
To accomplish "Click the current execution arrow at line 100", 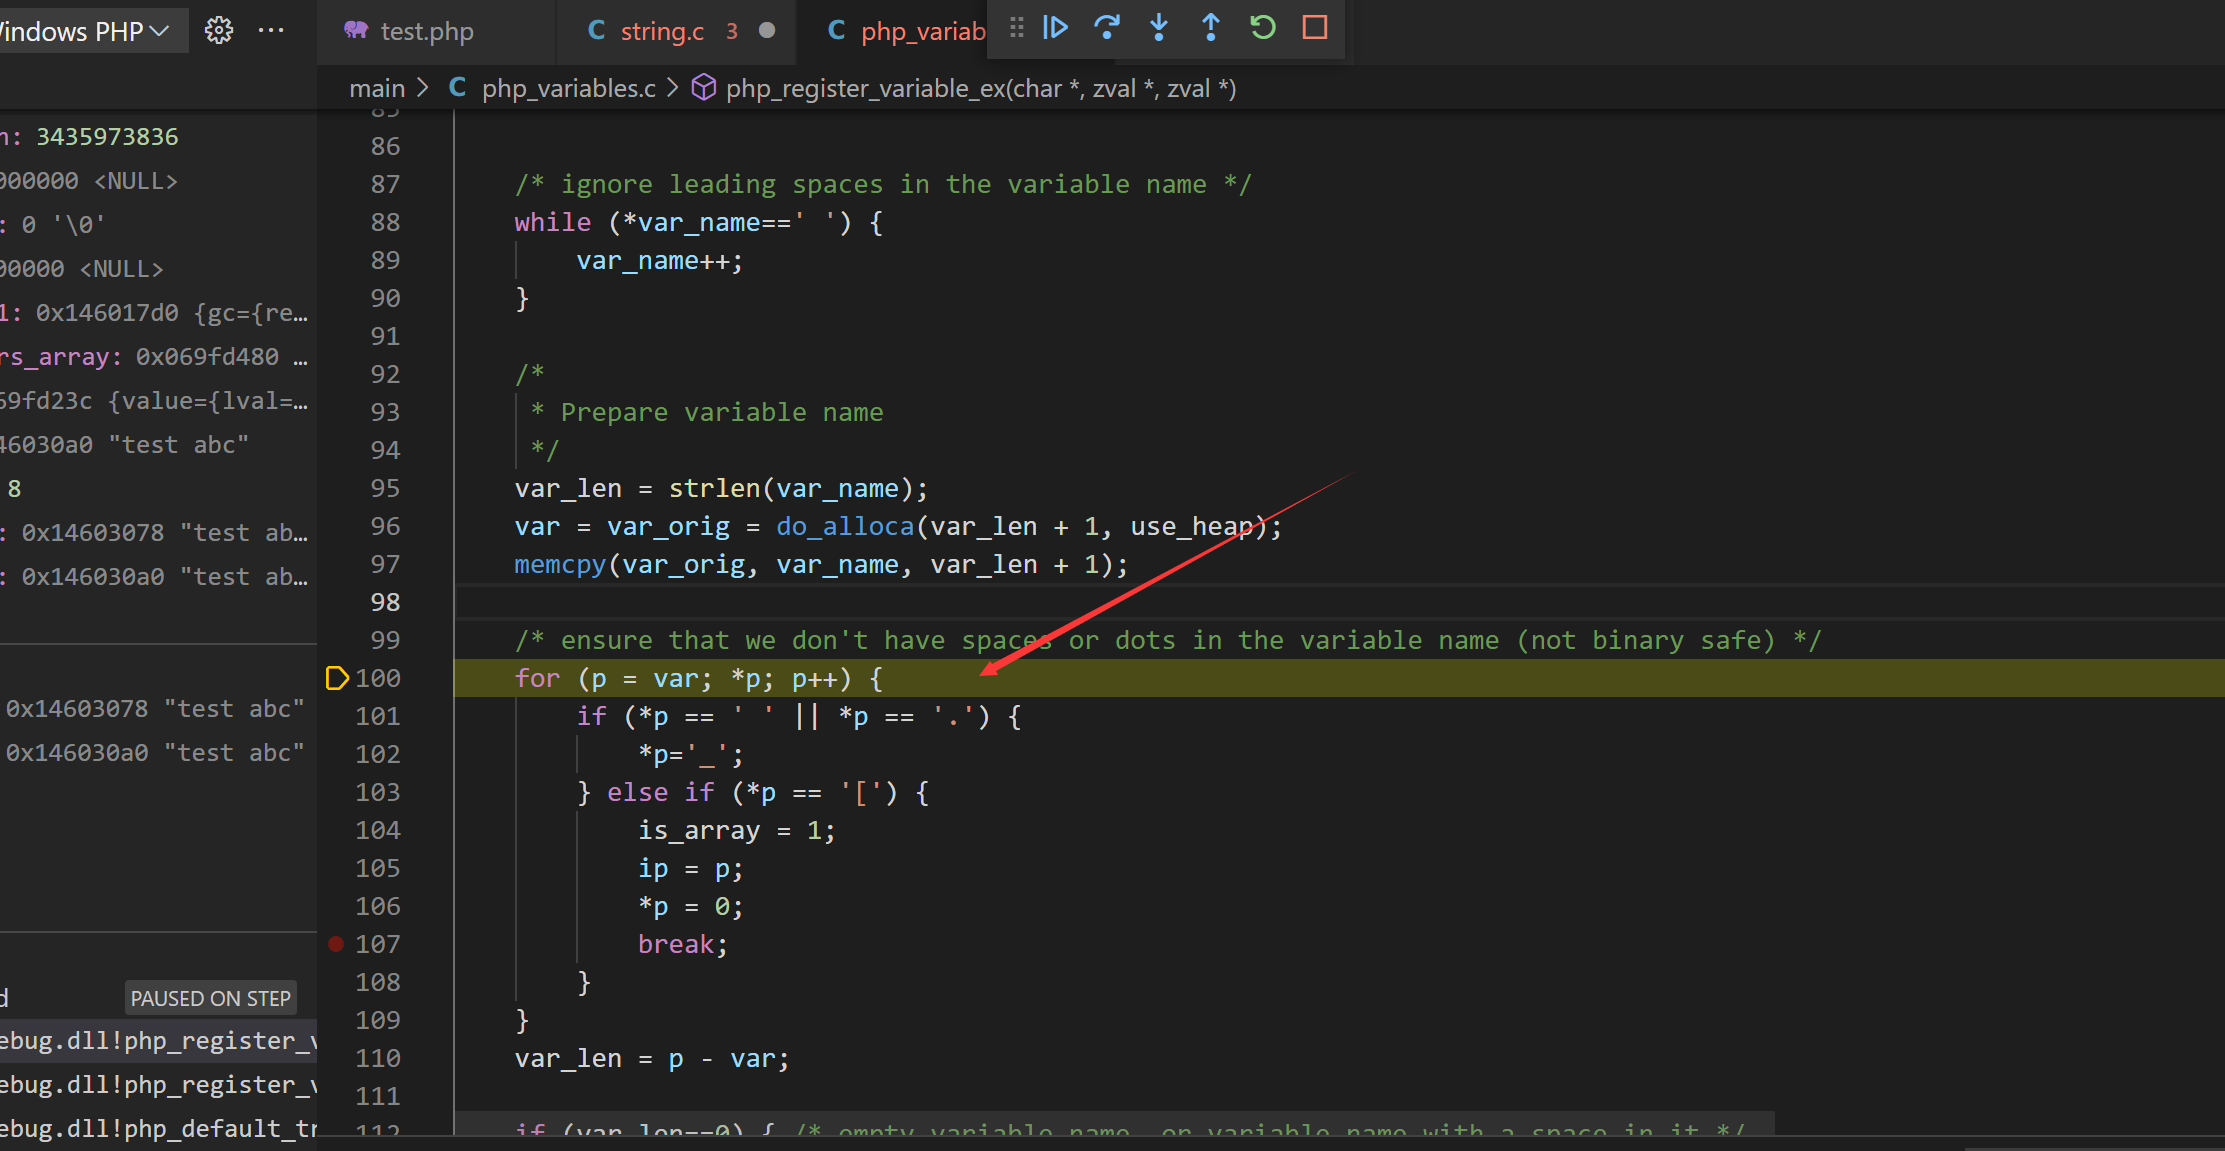I will [x=337, y=678].
